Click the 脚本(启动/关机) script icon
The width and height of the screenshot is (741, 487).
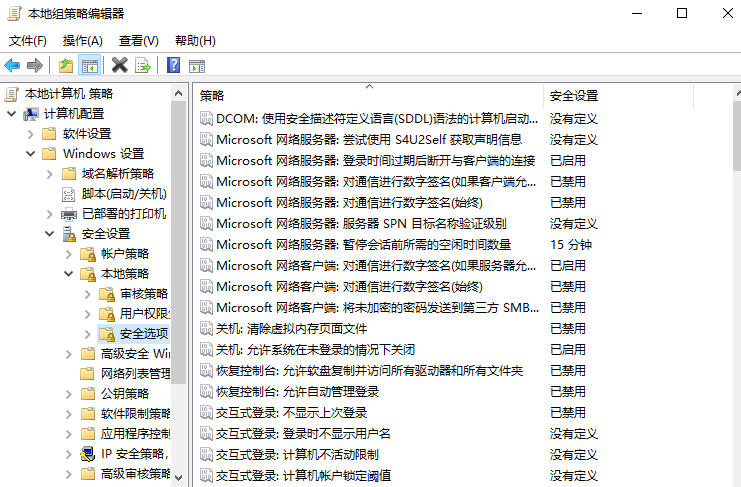pos(69,194)
